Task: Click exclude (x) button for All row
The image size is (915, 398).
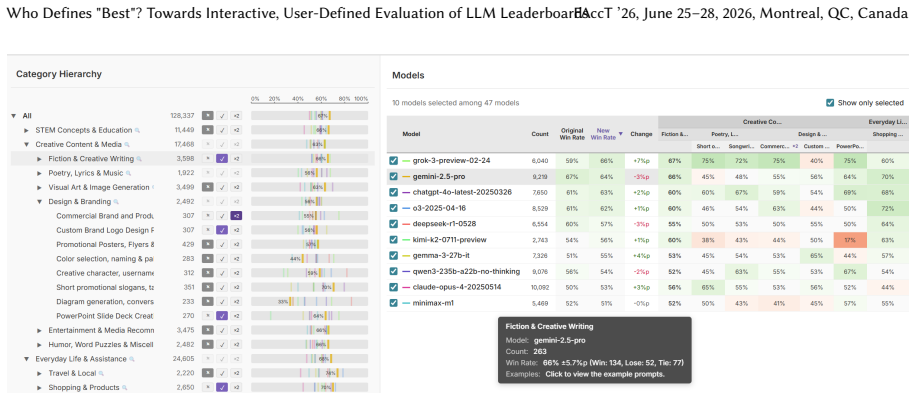Action: pyautogui.click(x=207, y=116)
